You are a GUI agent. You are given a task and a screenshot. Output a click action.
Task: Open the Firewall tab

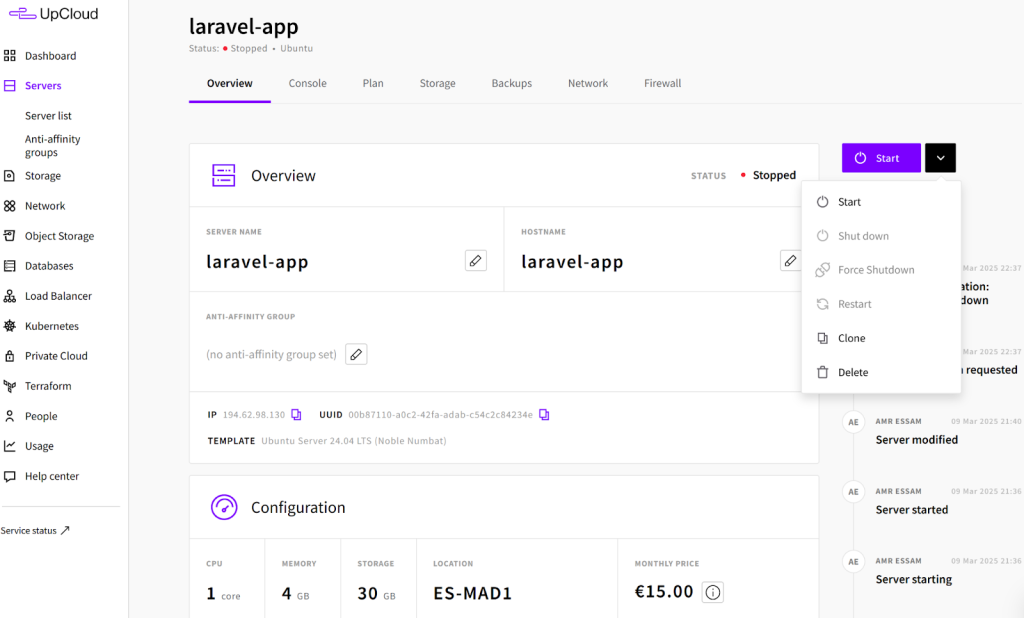[x=662, y=83]
